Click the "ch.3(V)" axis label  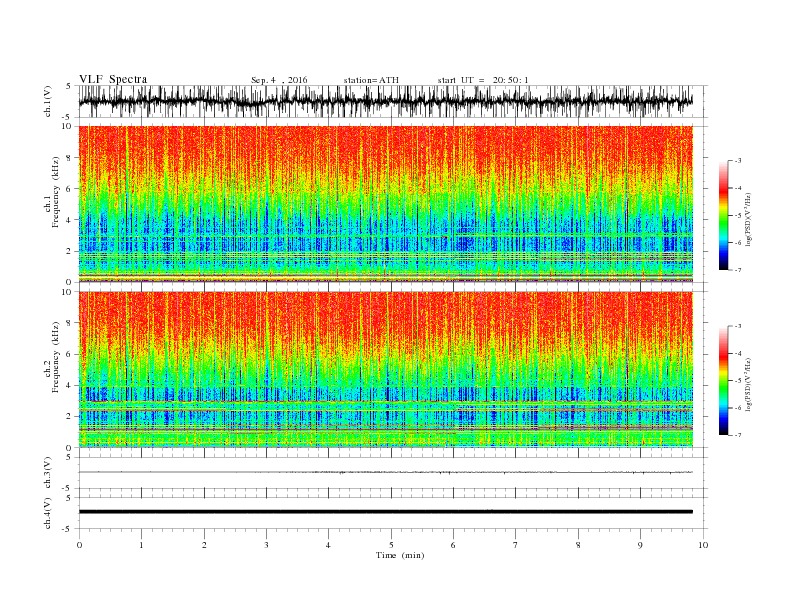point(48,473)
